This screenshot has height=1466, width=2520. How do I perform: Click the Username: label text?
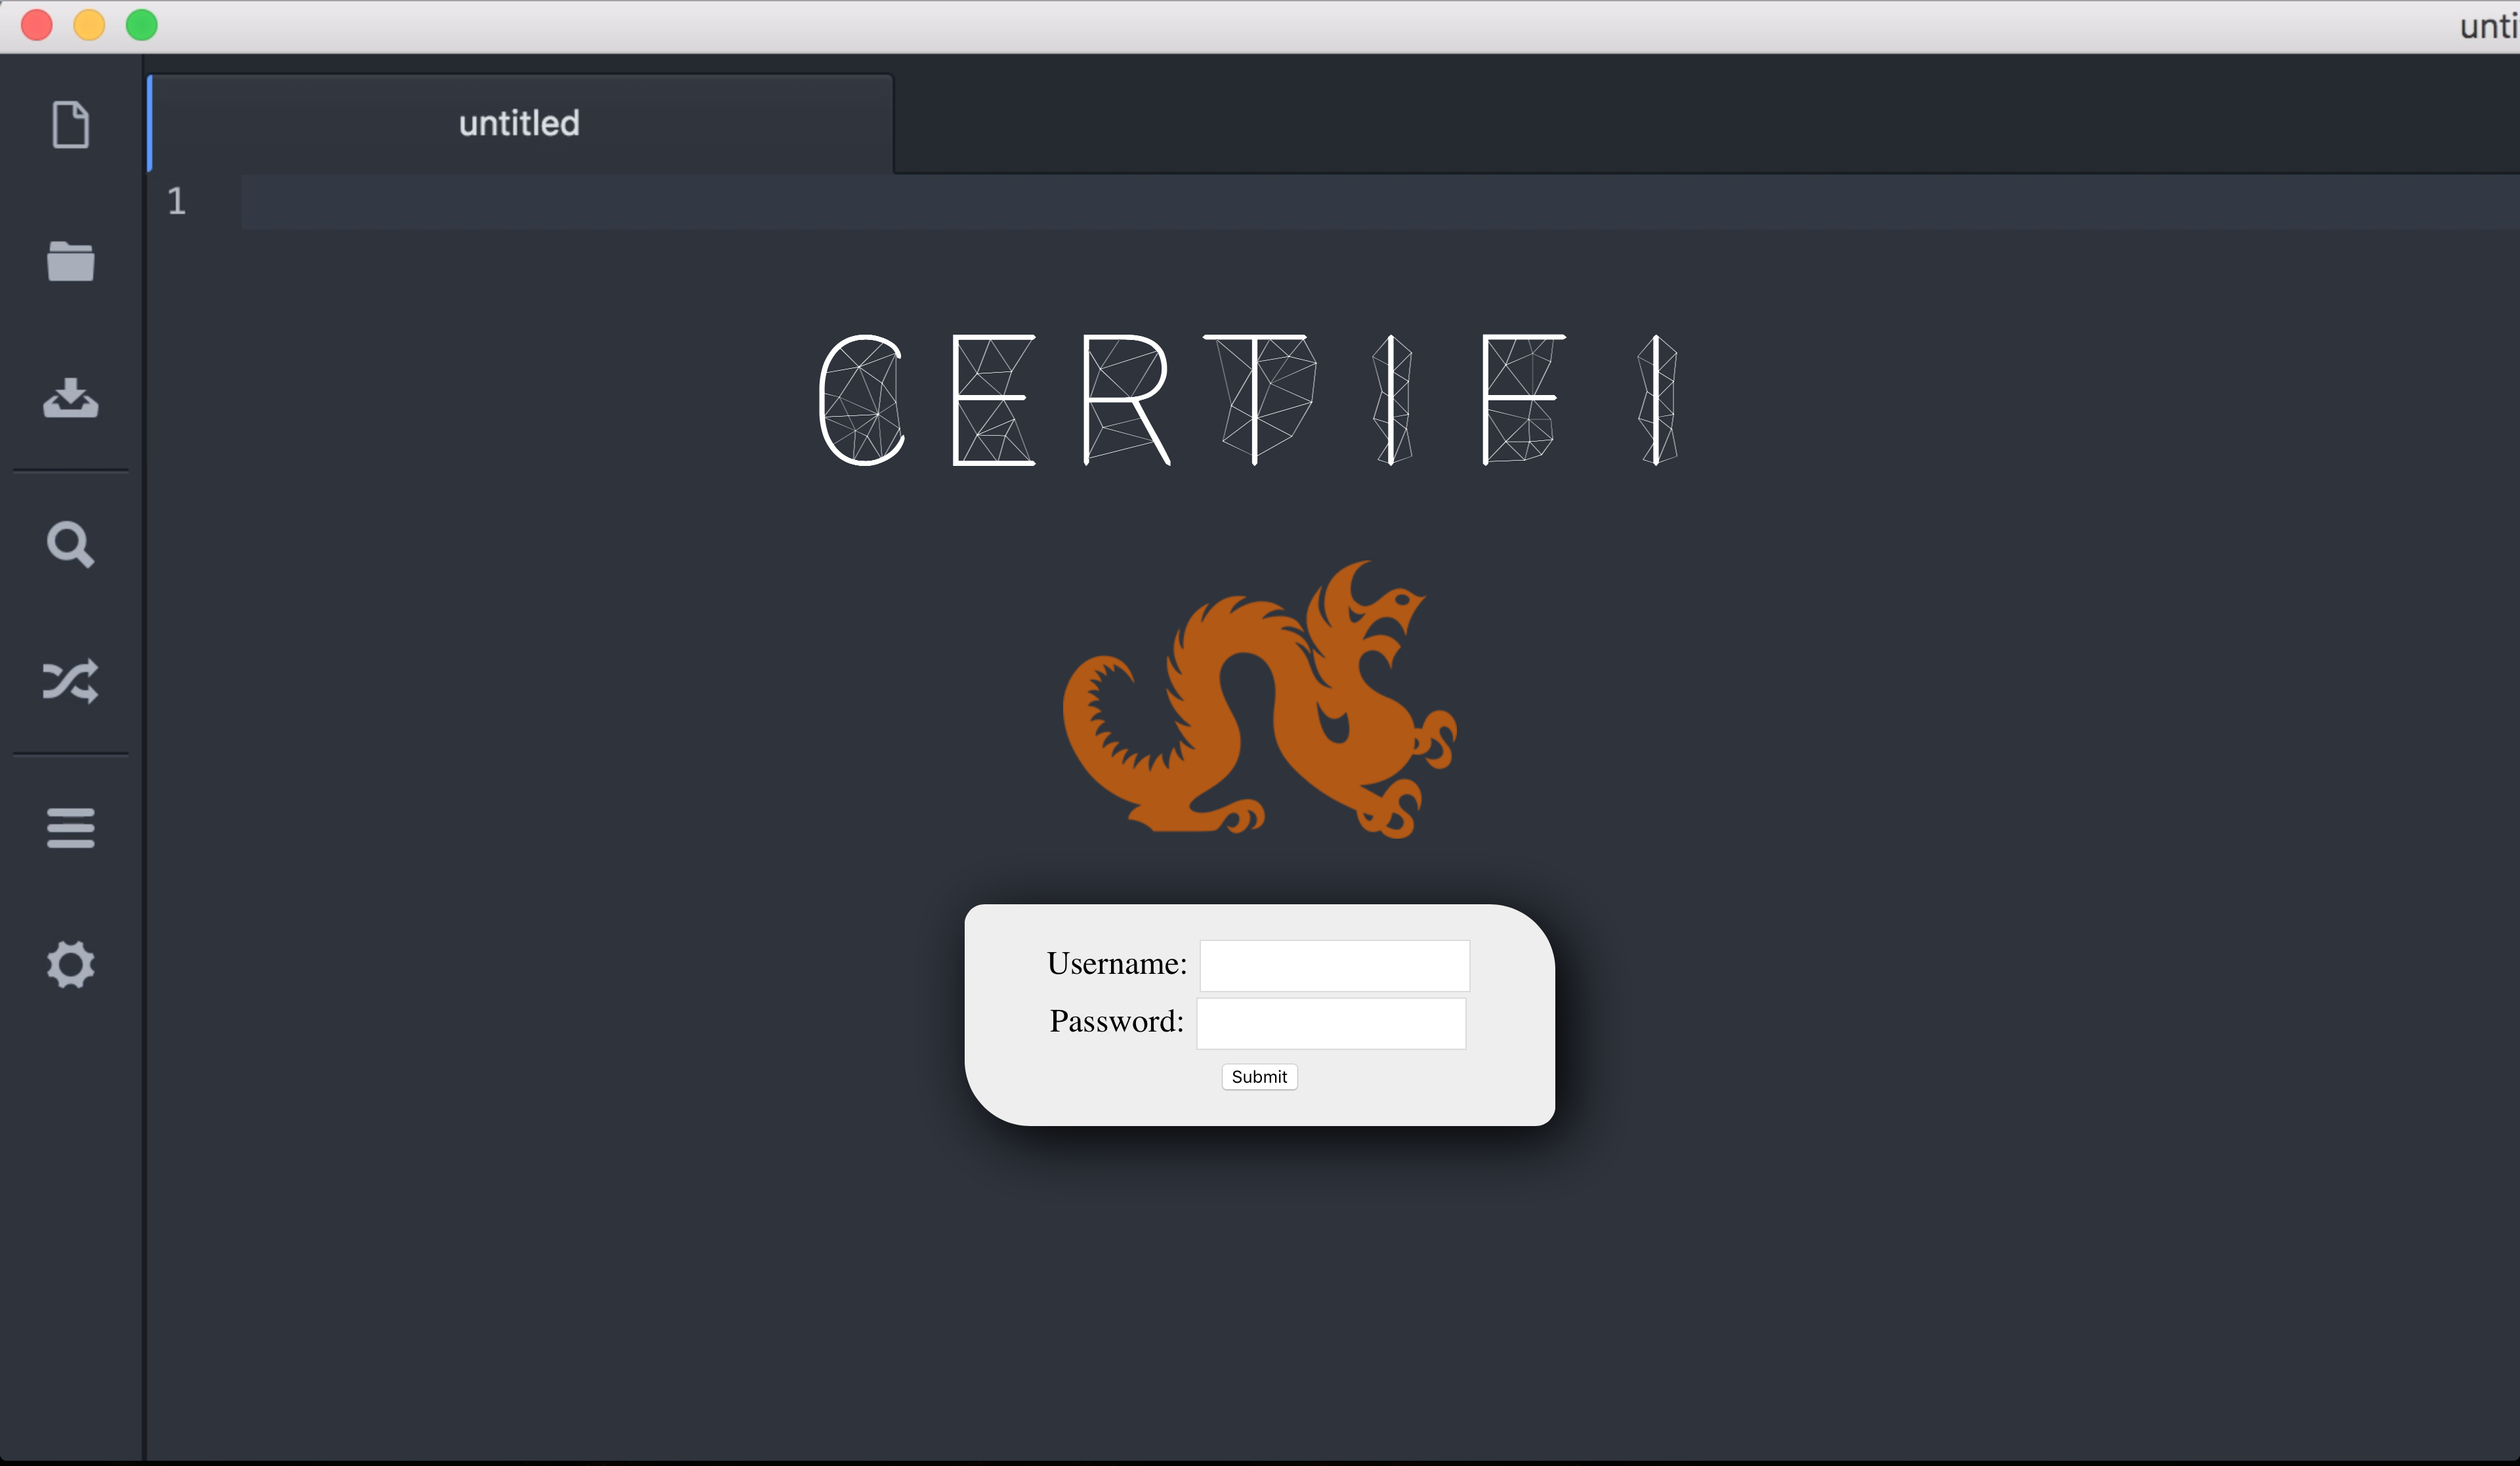click(1116, 964)
